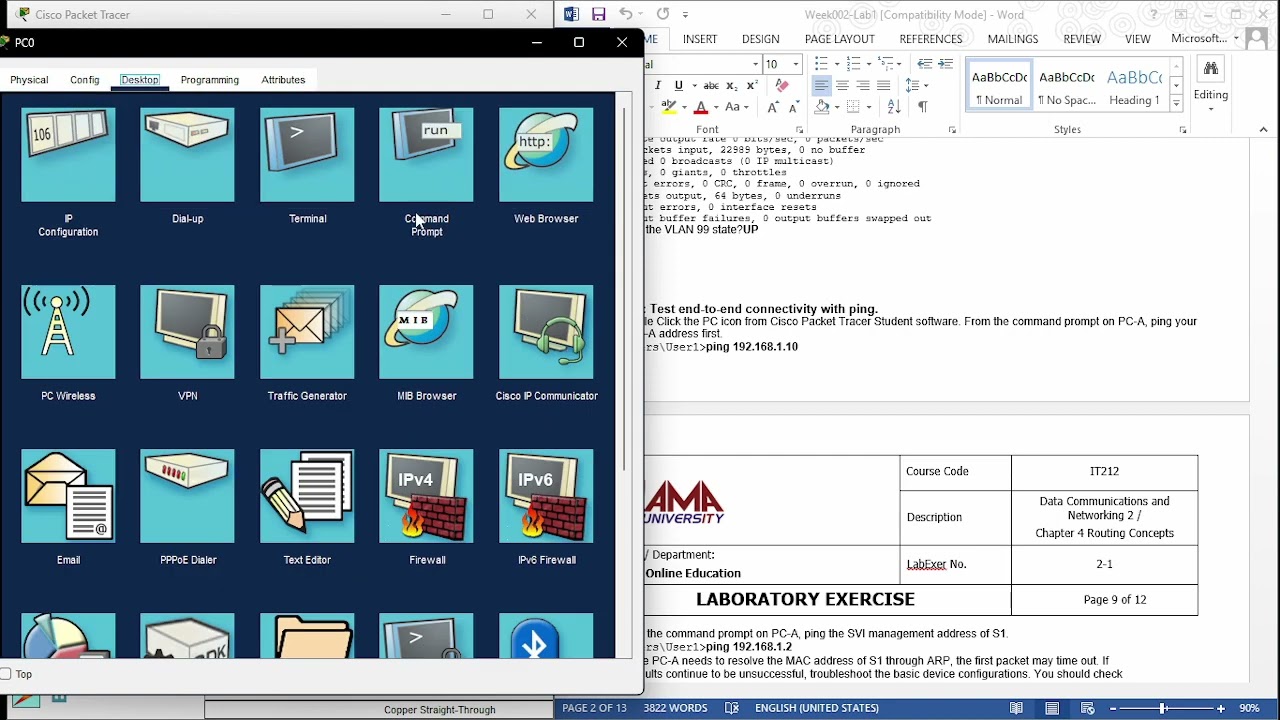Toggle superscript formatting

(751, 85)
